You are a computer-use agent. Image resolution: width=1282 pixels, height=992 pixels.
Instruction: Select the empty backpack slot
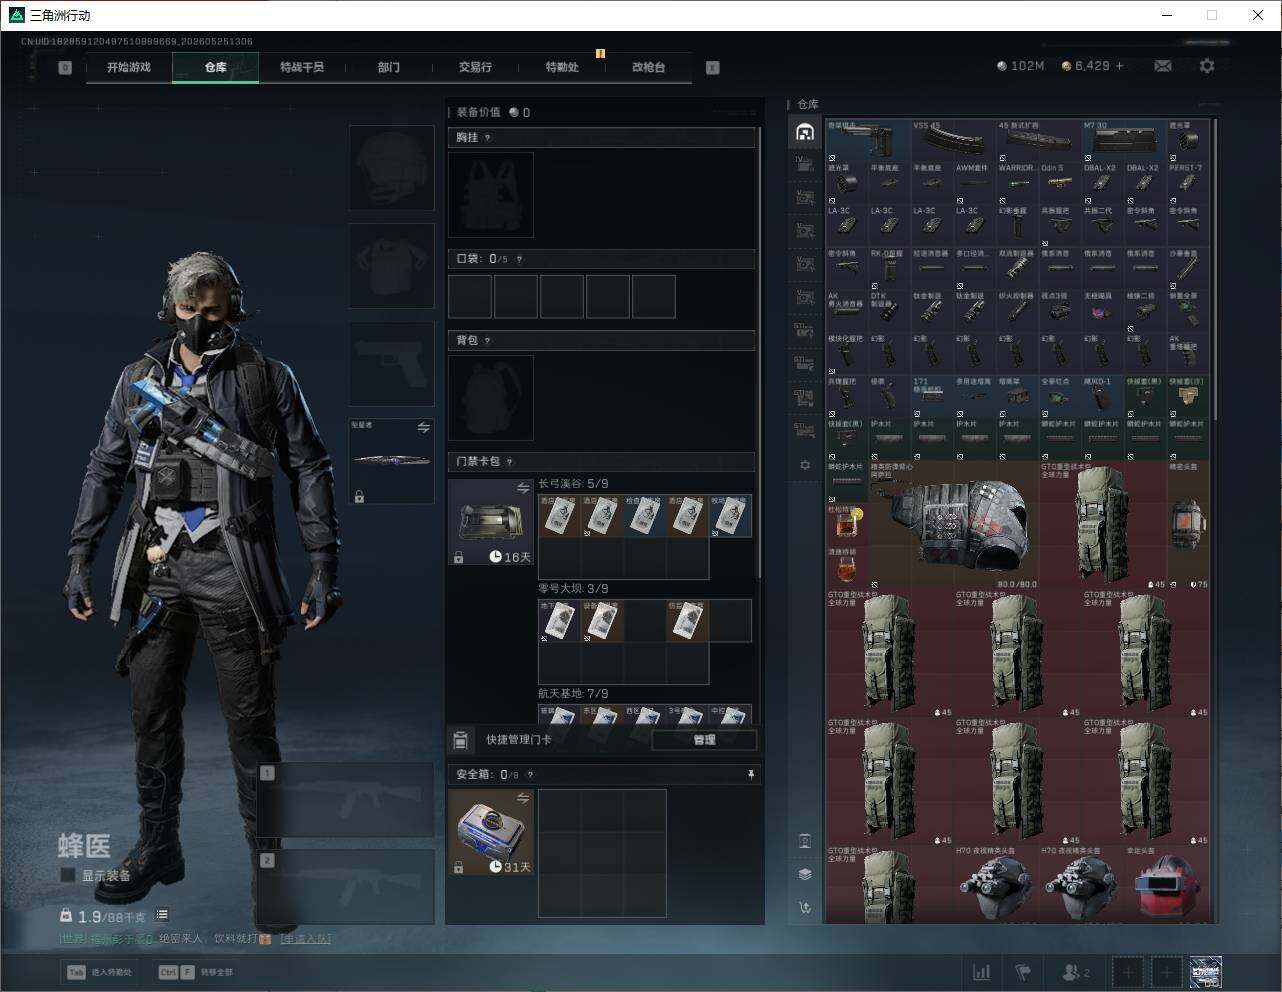click(x=491, y=398)
